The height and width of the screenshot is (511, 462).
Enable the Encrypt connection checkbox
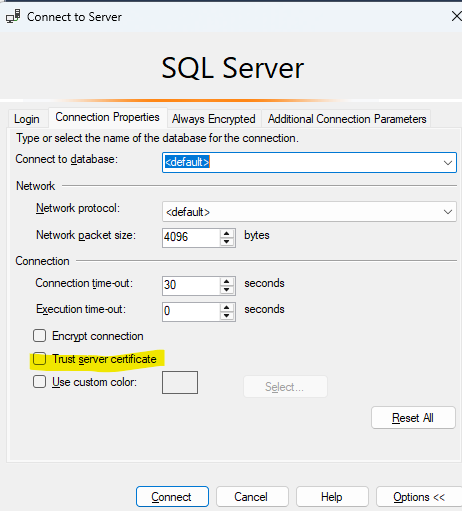point(39,336)
